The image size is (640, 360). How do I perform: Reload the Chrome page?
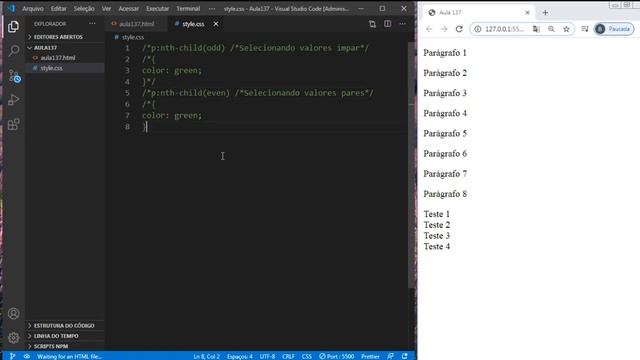459,29
